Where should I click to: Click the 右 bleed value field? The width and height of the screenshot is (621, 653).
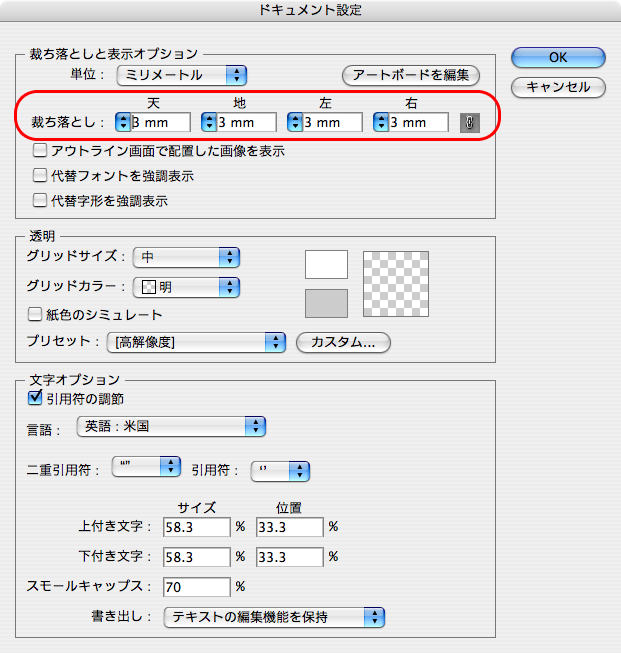(419, 122)
